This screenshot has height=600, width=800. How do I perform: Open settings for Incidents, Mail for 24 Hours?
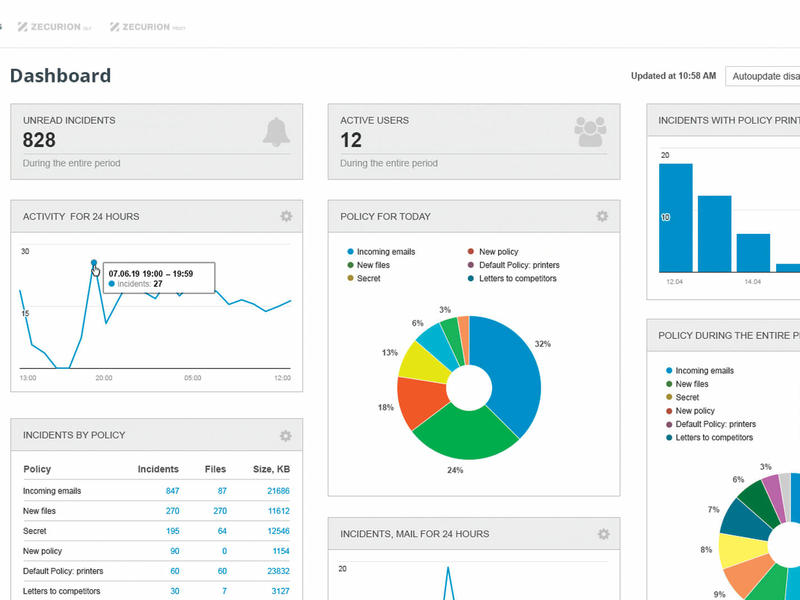tap(602, 534)
